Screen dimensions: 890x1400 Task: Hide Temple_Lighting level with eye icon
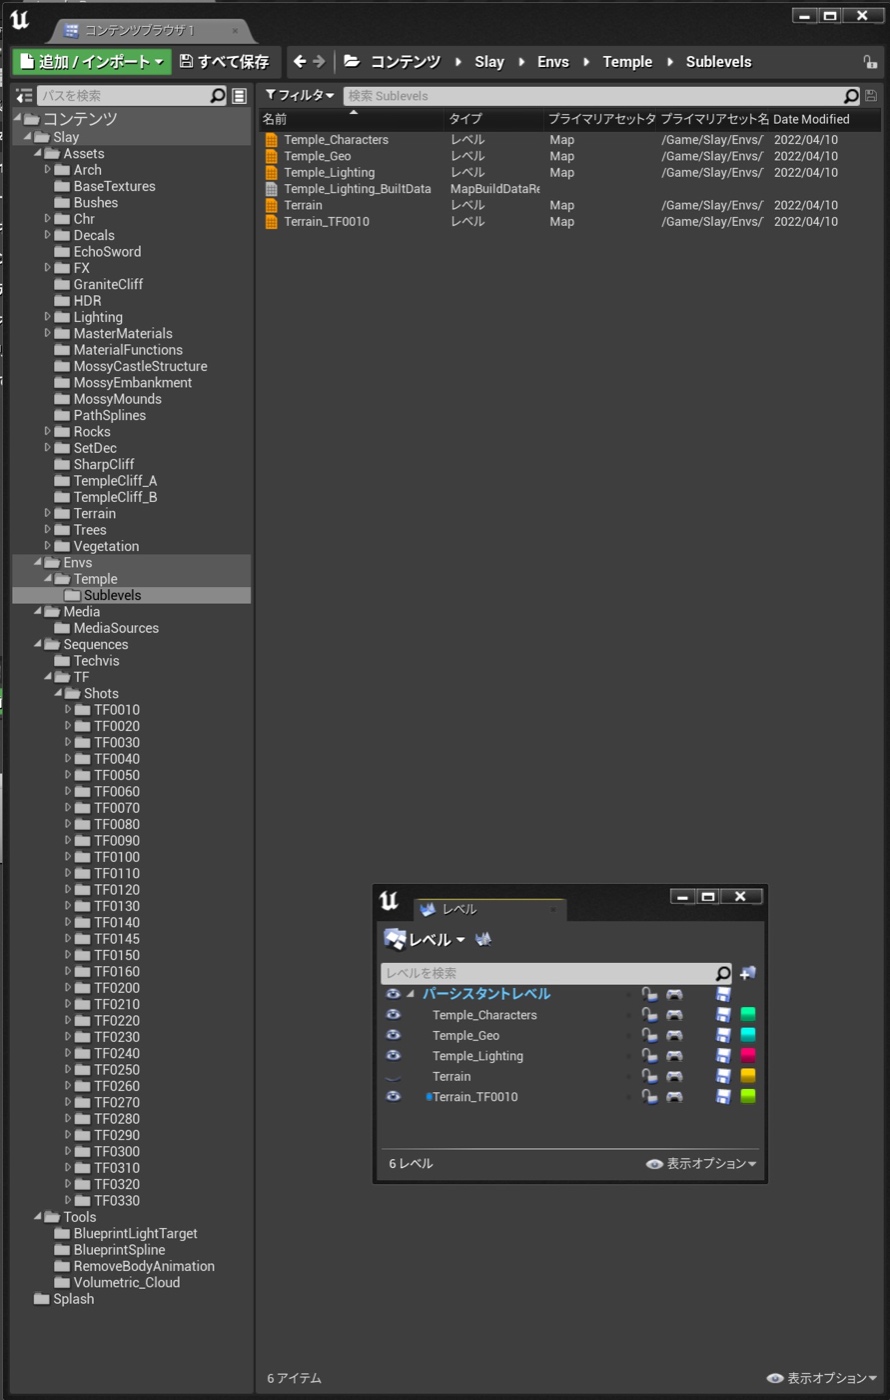tap(393, 1056)
